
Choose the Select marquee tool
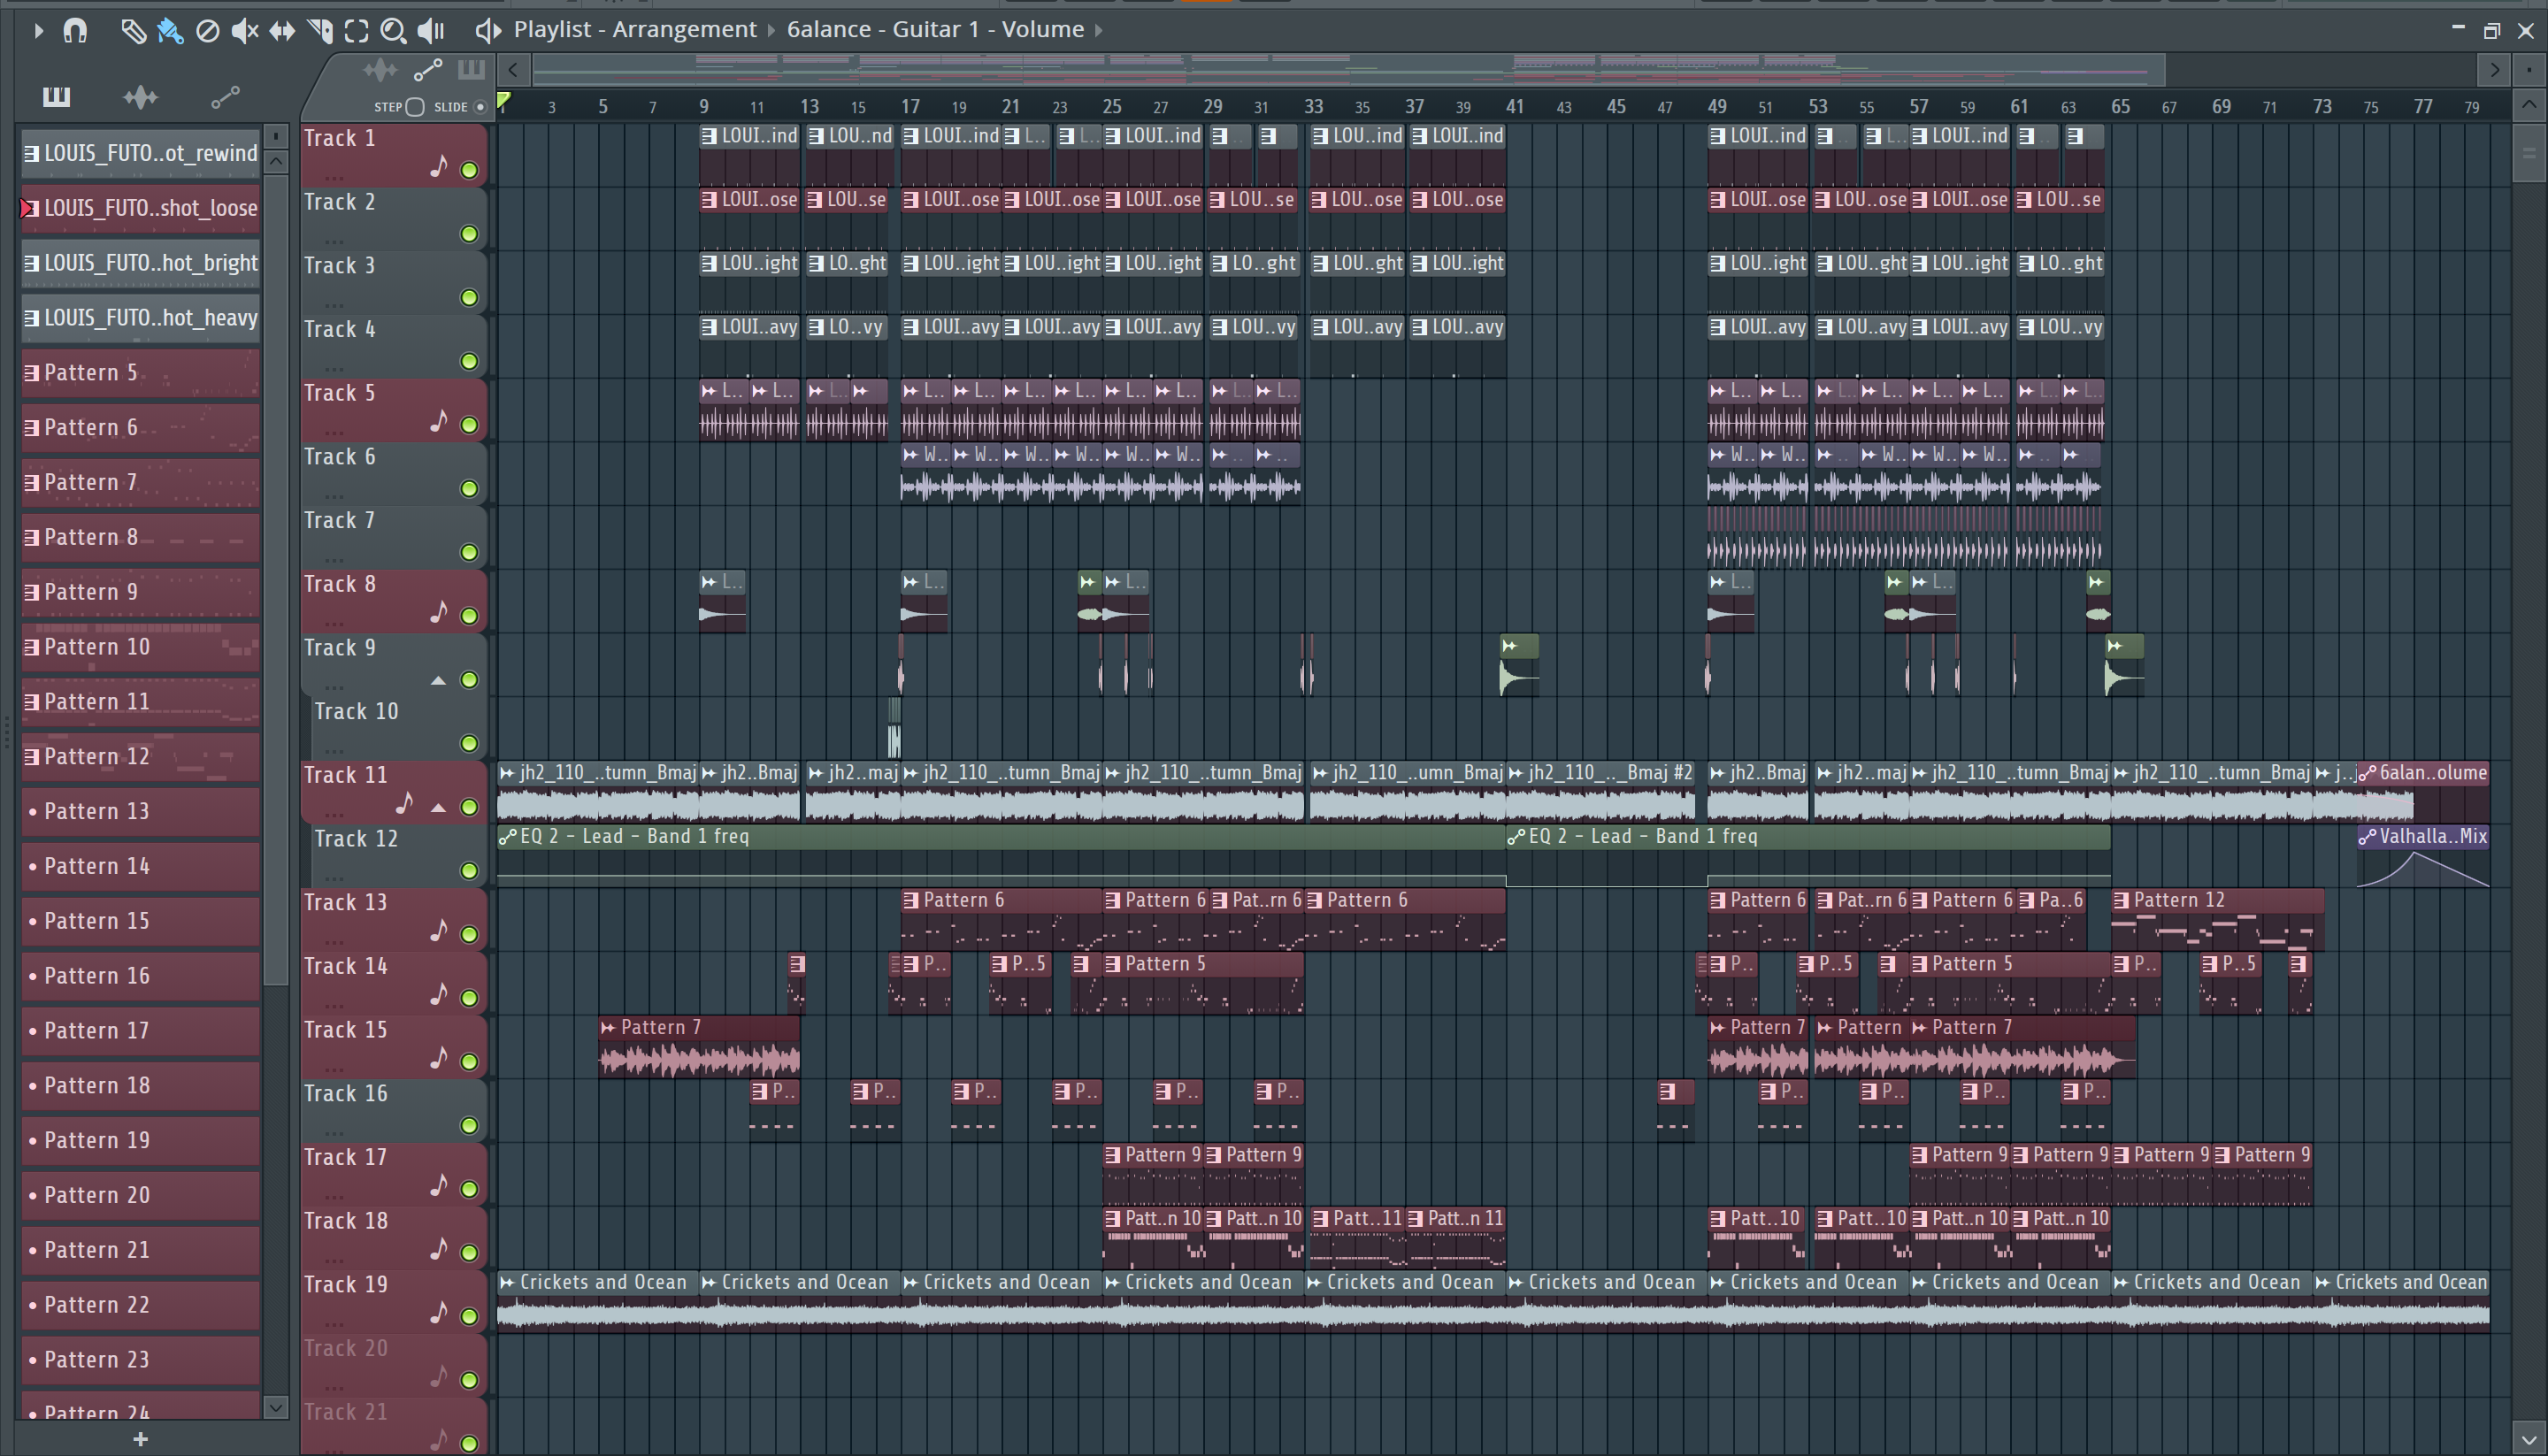pyautogui.click(x=356, y=30)
